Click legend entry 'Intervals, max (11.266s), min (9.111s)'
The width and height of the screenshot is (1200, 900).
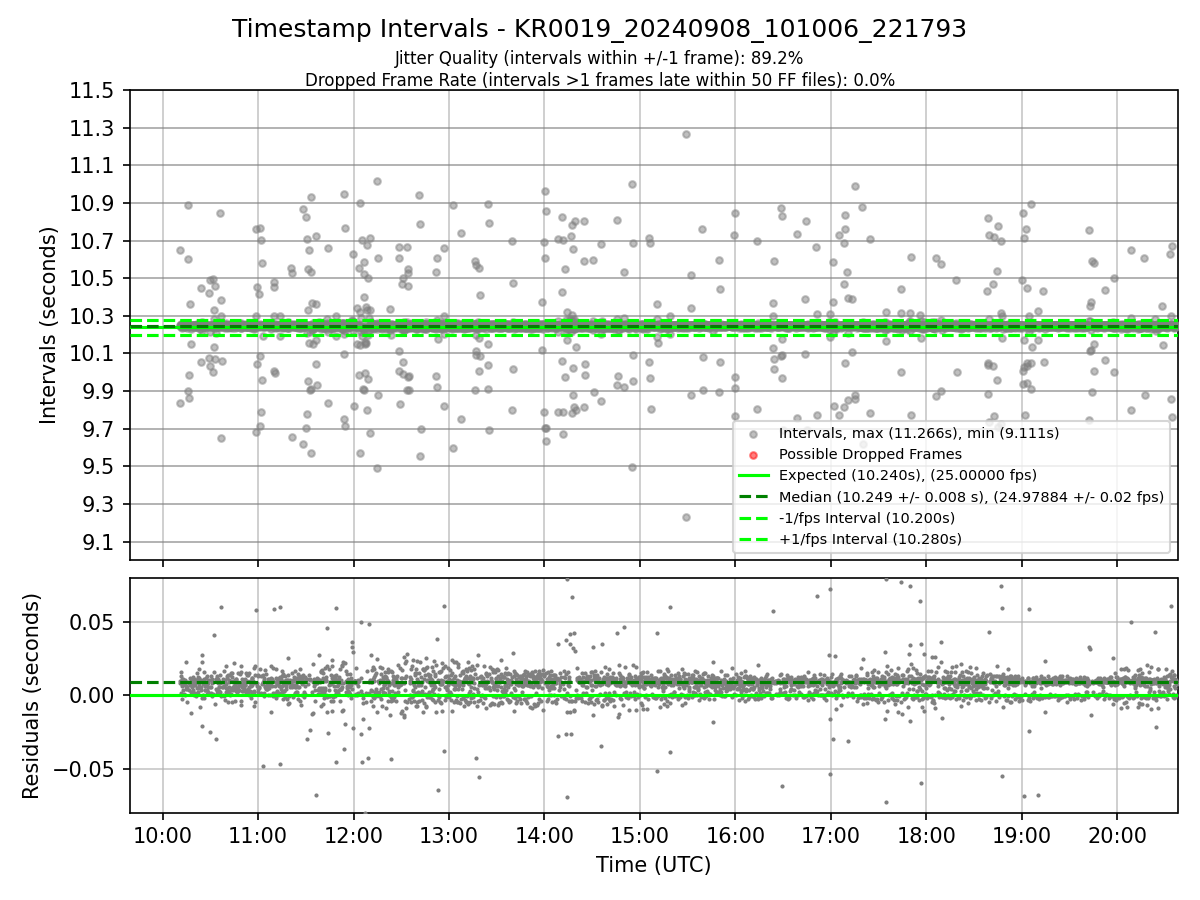click(x=918, y=433)
